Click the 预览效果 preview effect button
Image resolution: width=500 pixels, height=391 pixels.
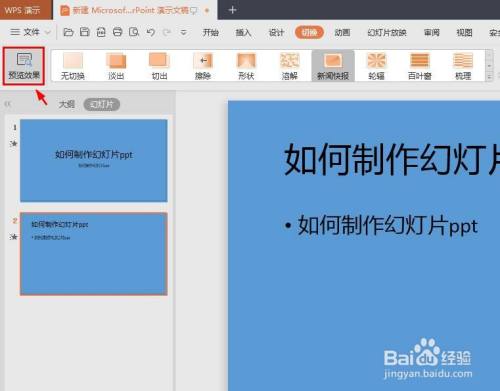point(24,66)
